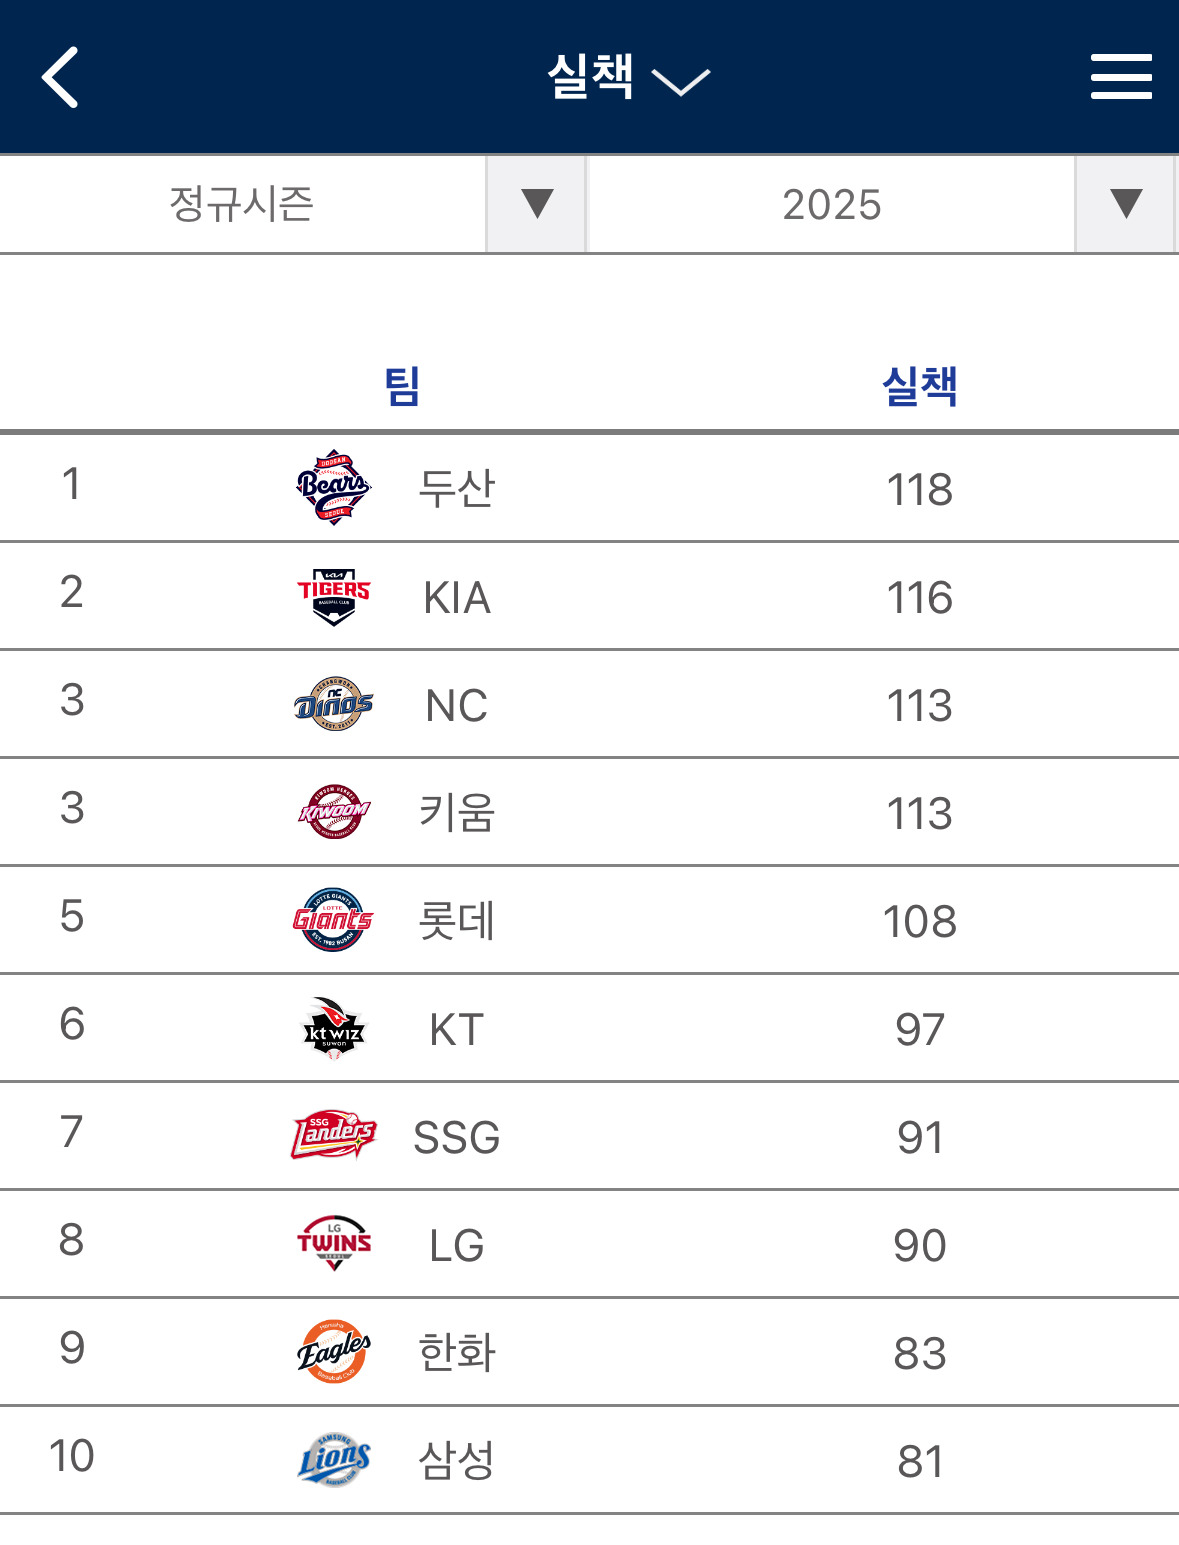
Task: Click the LG Twins logo
Action: click(x=334, y=1244)
